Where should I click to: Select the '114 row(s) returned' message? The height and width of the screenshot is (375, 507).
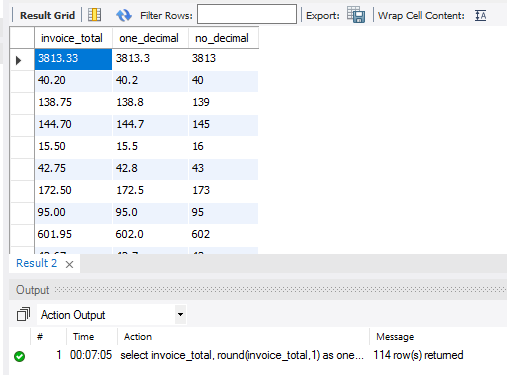click(418, 355)
